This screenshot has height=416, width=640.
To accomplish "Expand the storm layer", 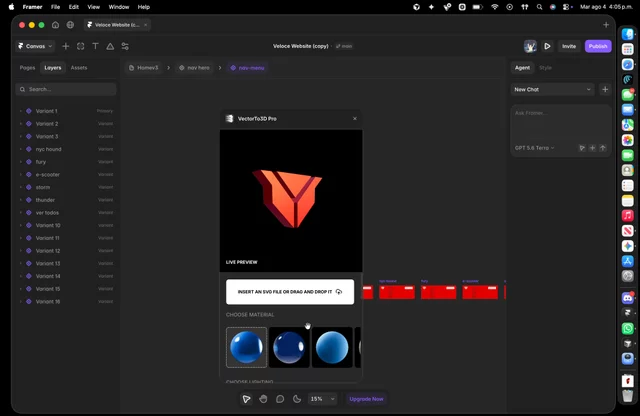I will (20, 187).
